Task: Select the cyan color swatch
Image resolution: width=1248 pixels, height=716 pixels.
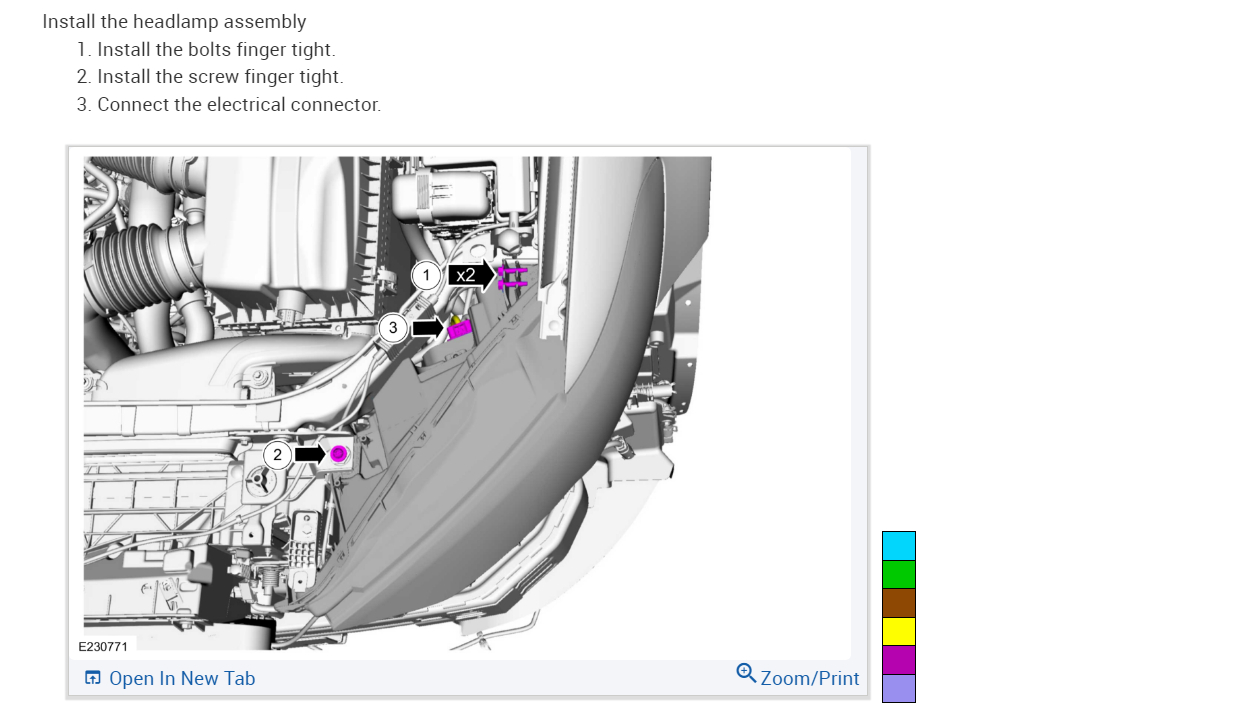Action: pyautogui.click(x=899, y=546)
